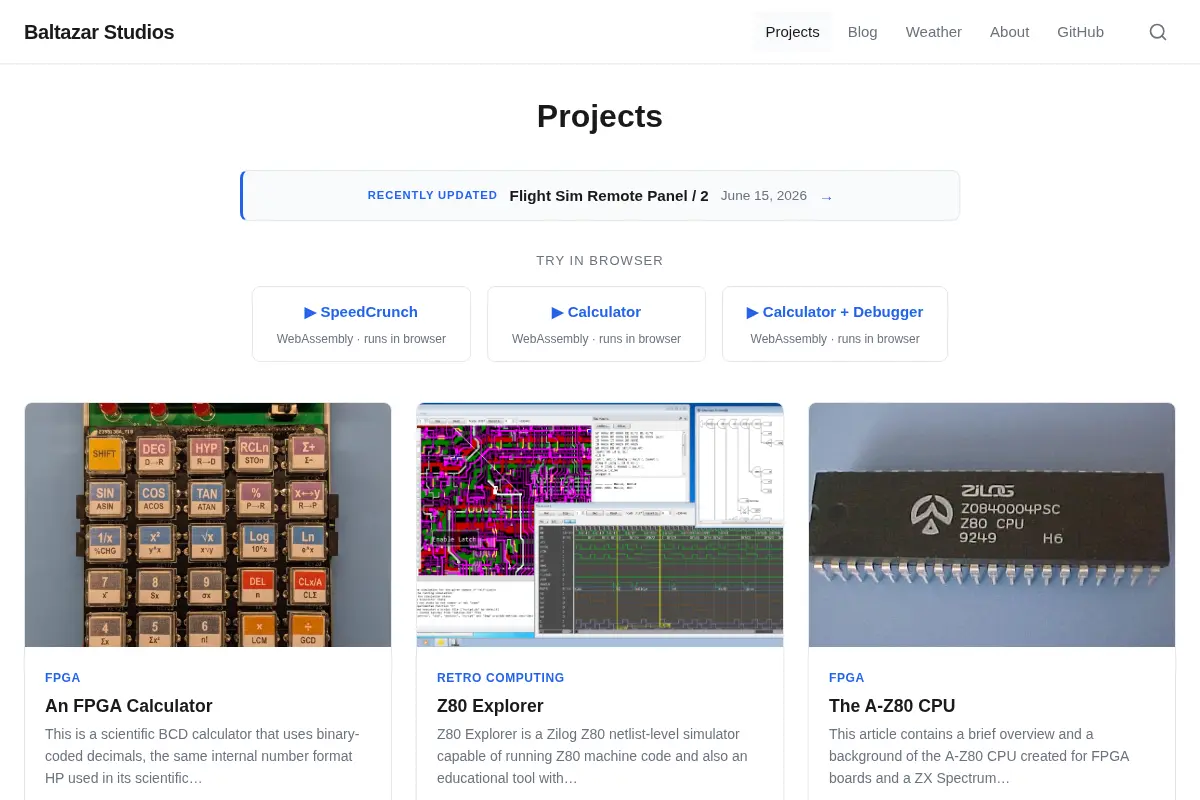
Task: Open the About nav item
Action: point(1009,32)
